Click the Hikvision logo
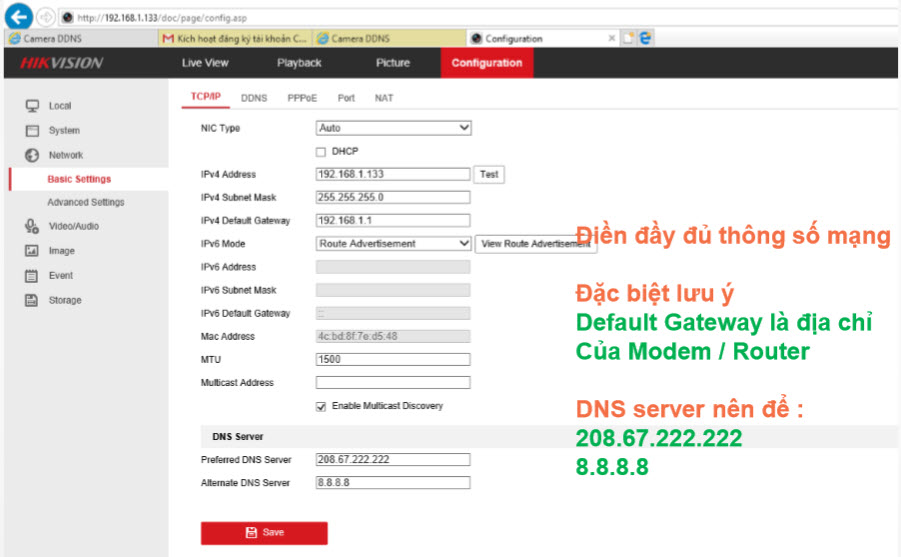Image resolution: width=901 pixels, height=557 pixels. [61, 63]
